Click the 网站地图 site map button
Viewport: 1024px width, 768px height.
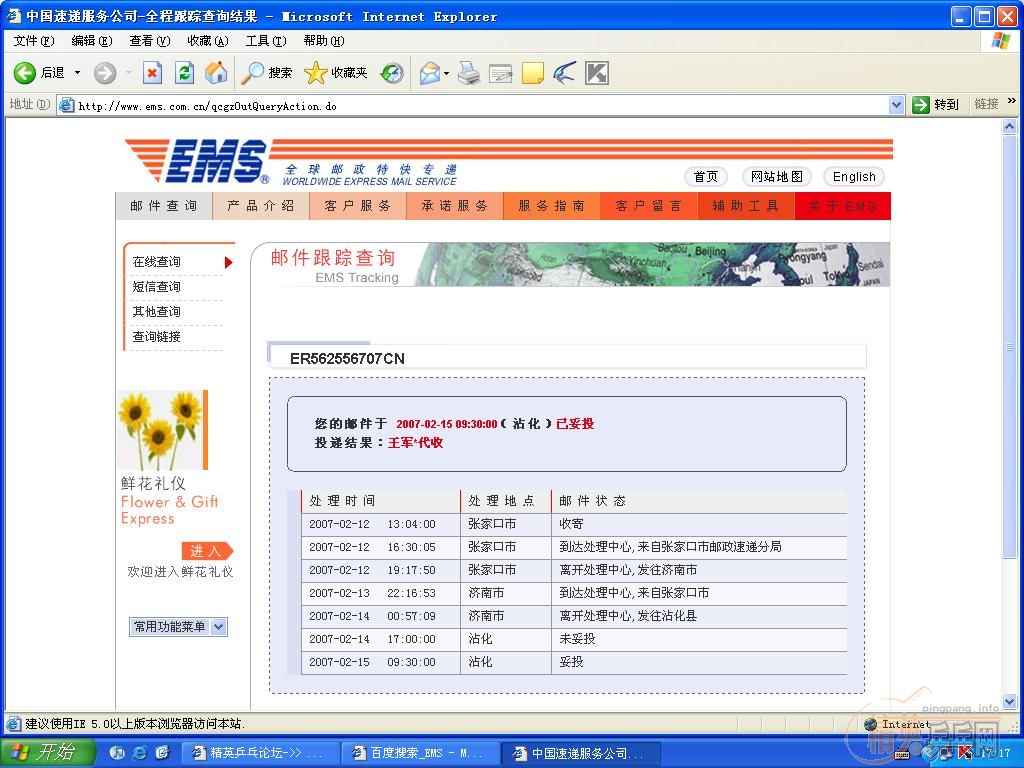[x=777, y=177]
